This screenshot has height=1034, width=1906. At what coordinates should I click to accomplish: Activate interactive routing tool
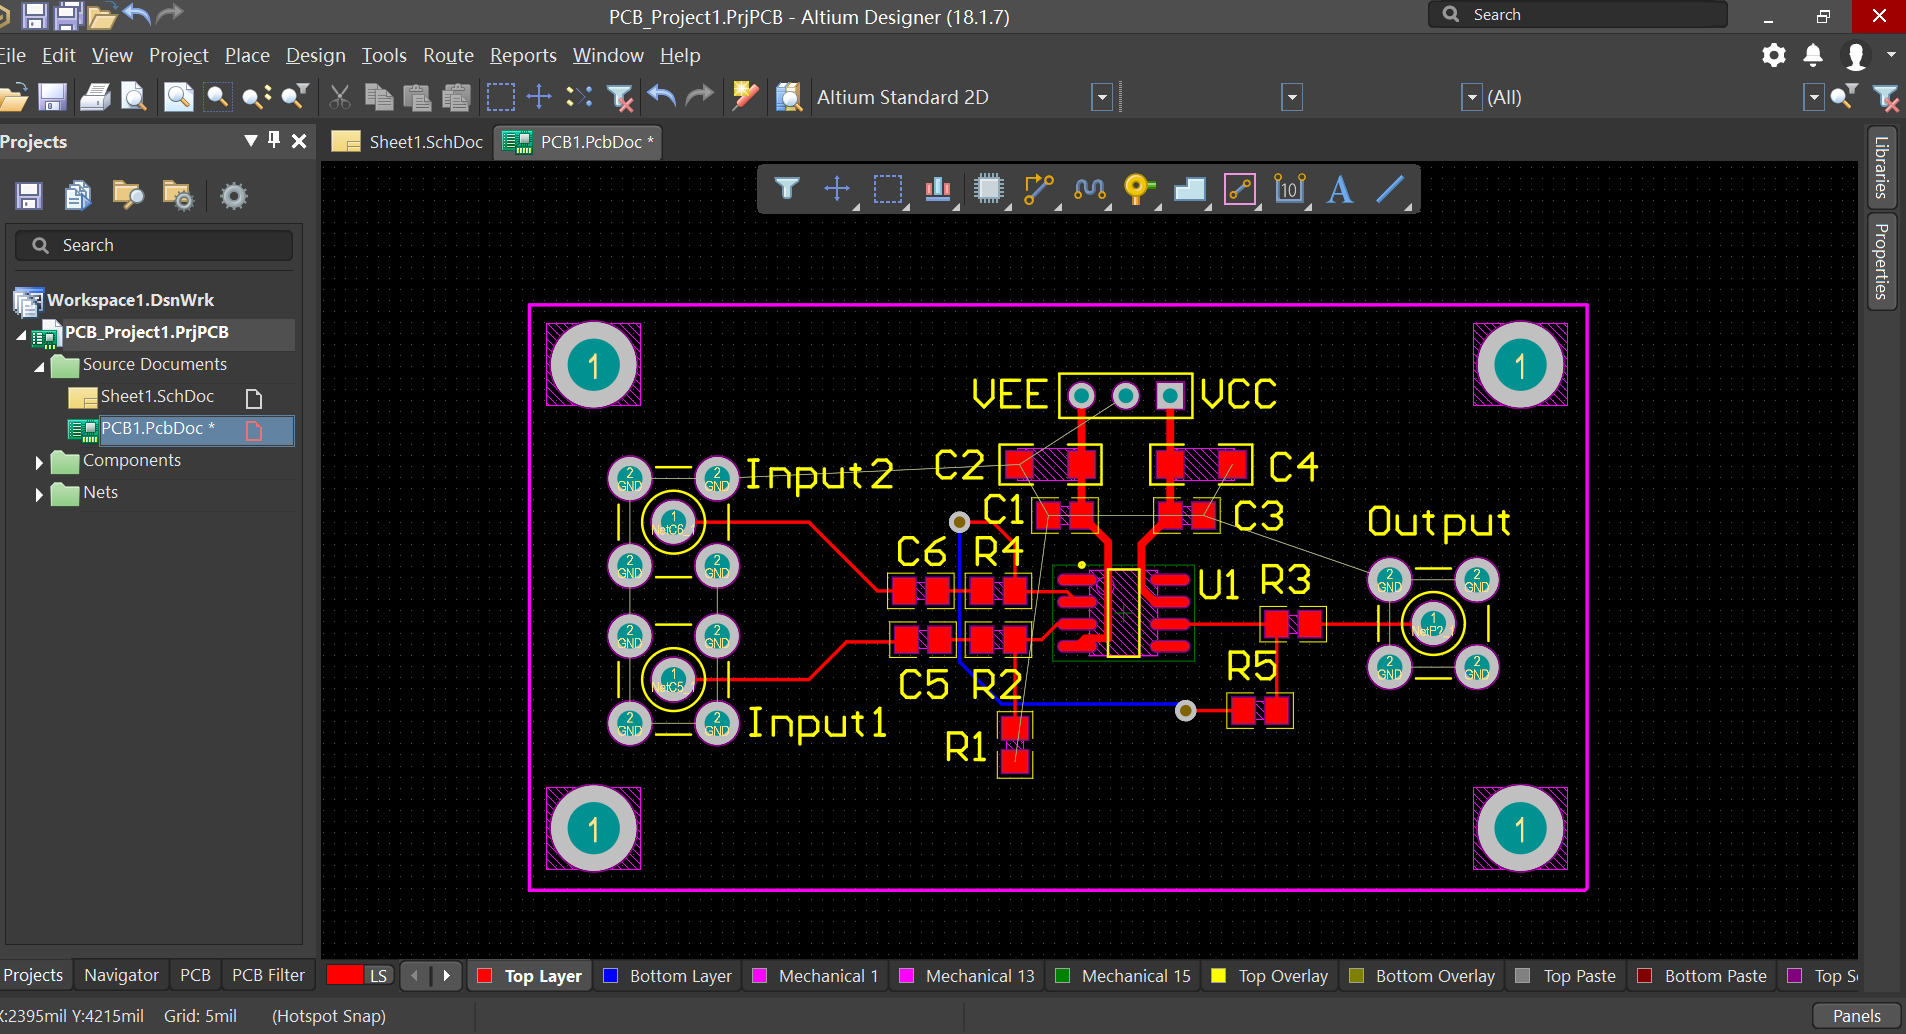point(1039,188)
